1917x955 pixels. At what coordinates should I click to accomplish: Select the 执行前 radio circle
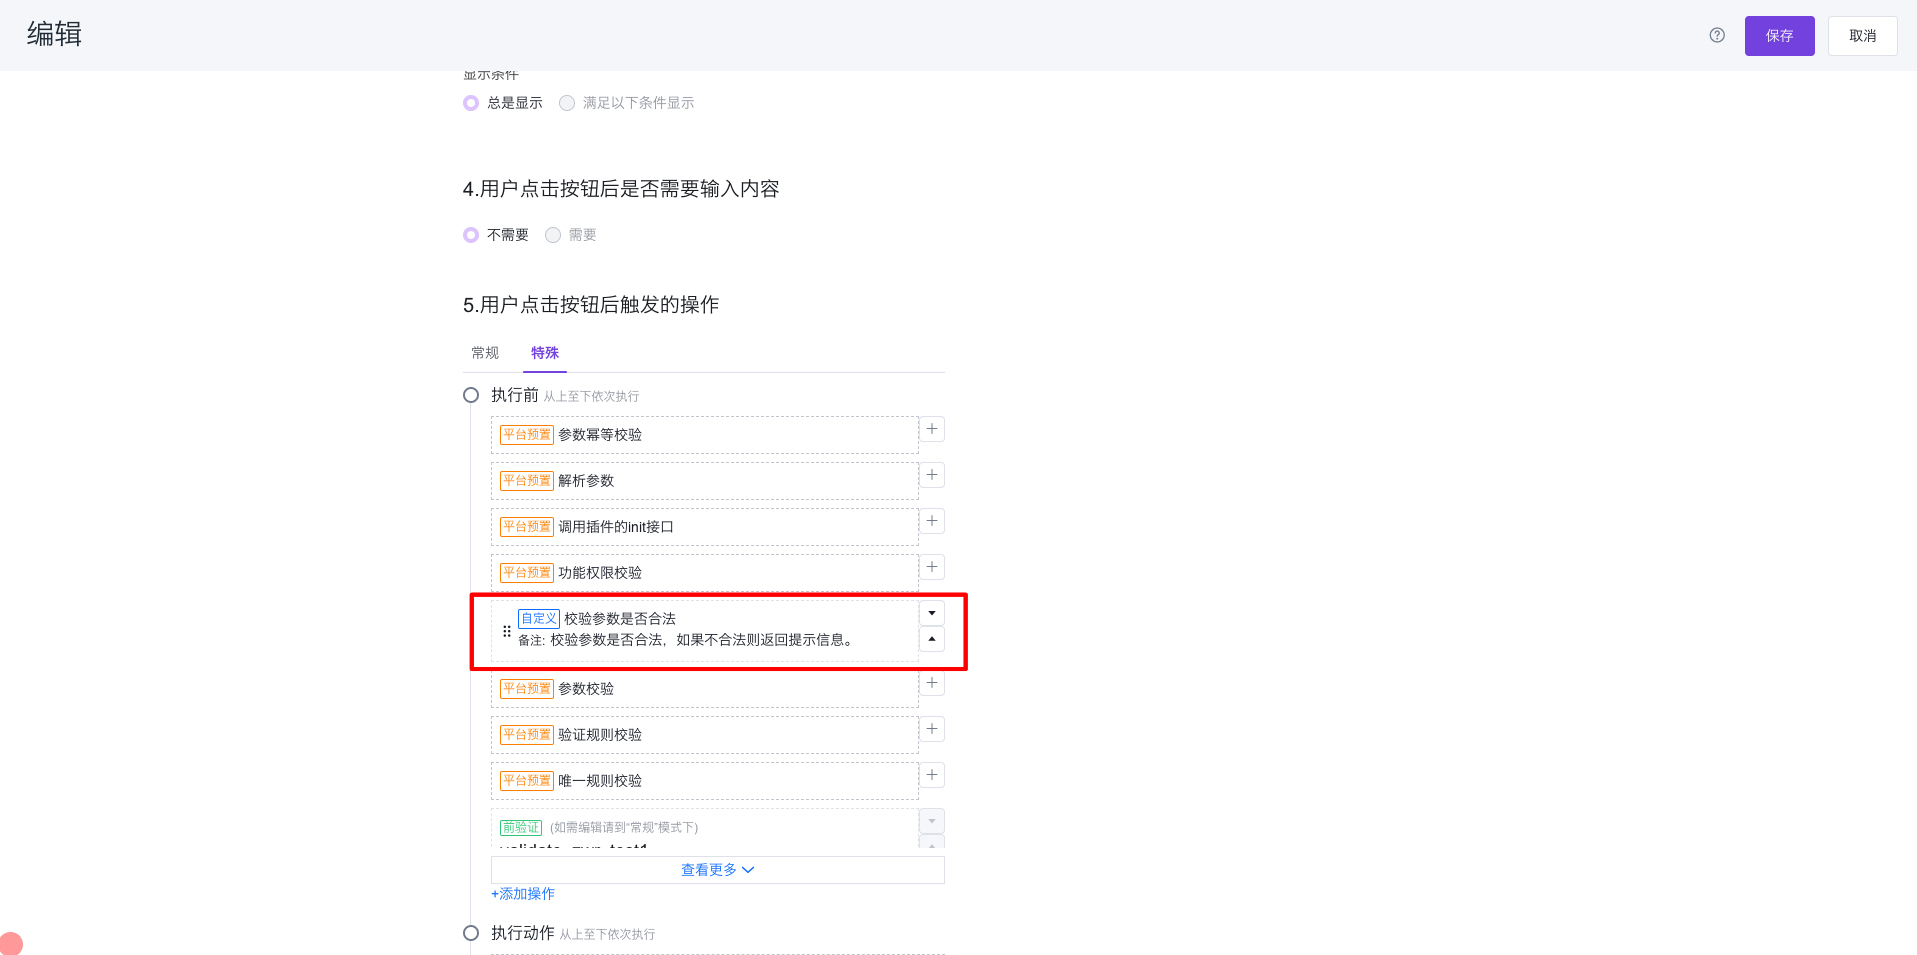pos(471,394)
